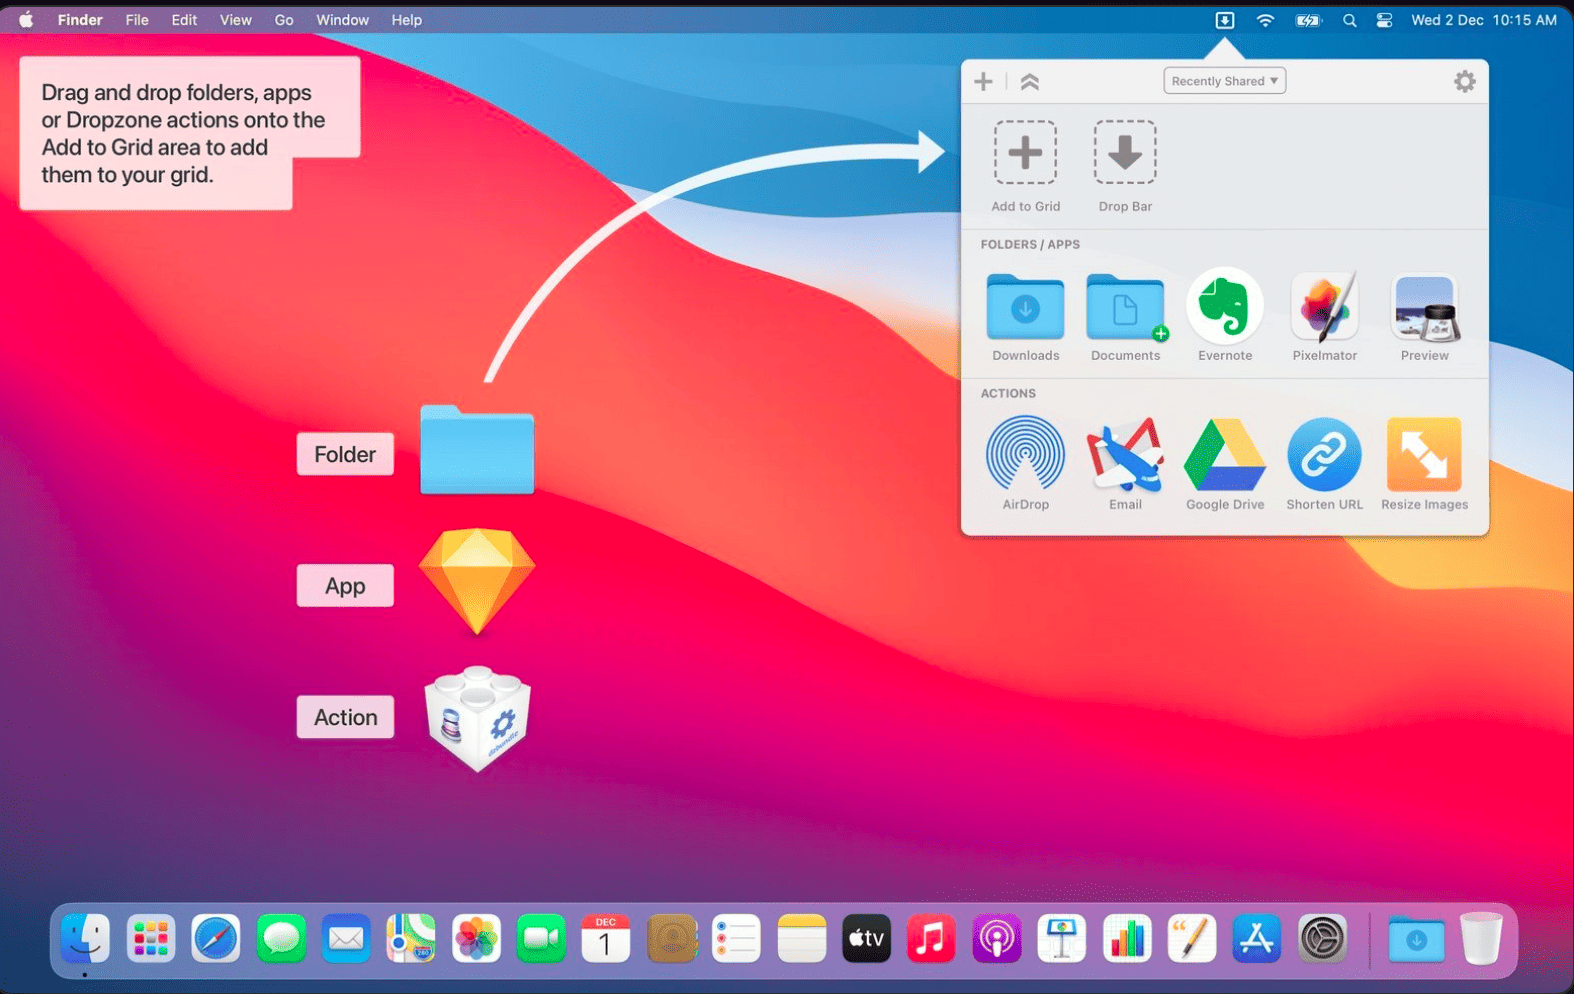Launch Pixelmator from the Dropzone grid
The width and height of the screenshot is (1574, 994).
1325,306
